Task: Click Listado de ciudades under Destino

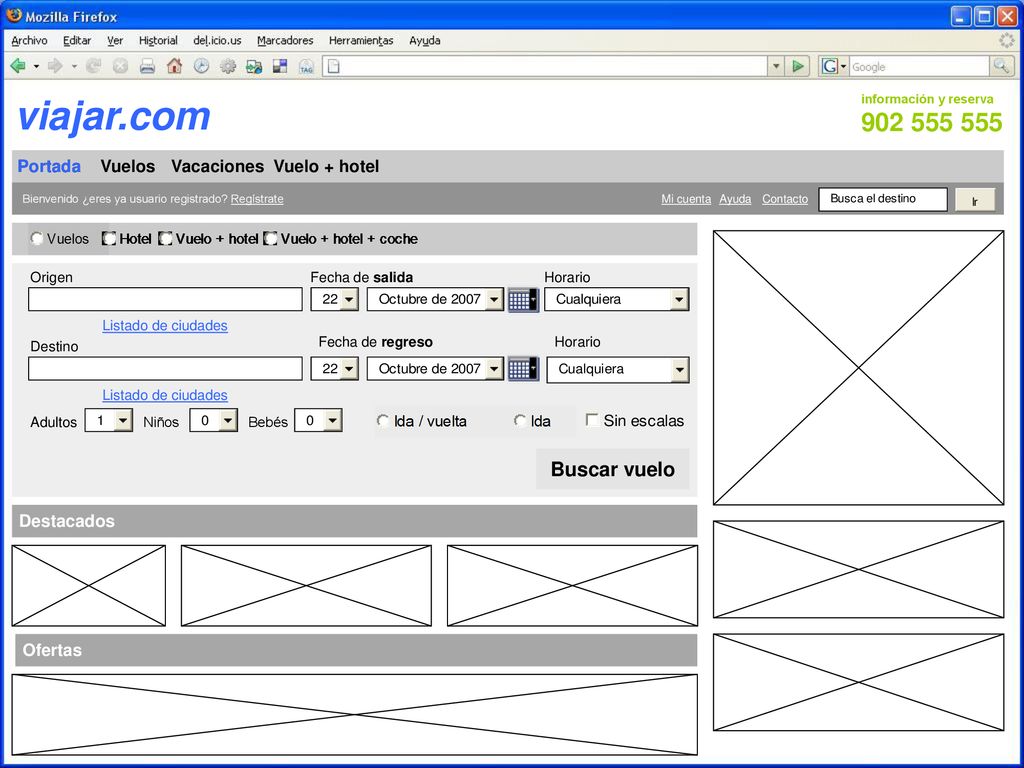Action: (x=165, y=395)
